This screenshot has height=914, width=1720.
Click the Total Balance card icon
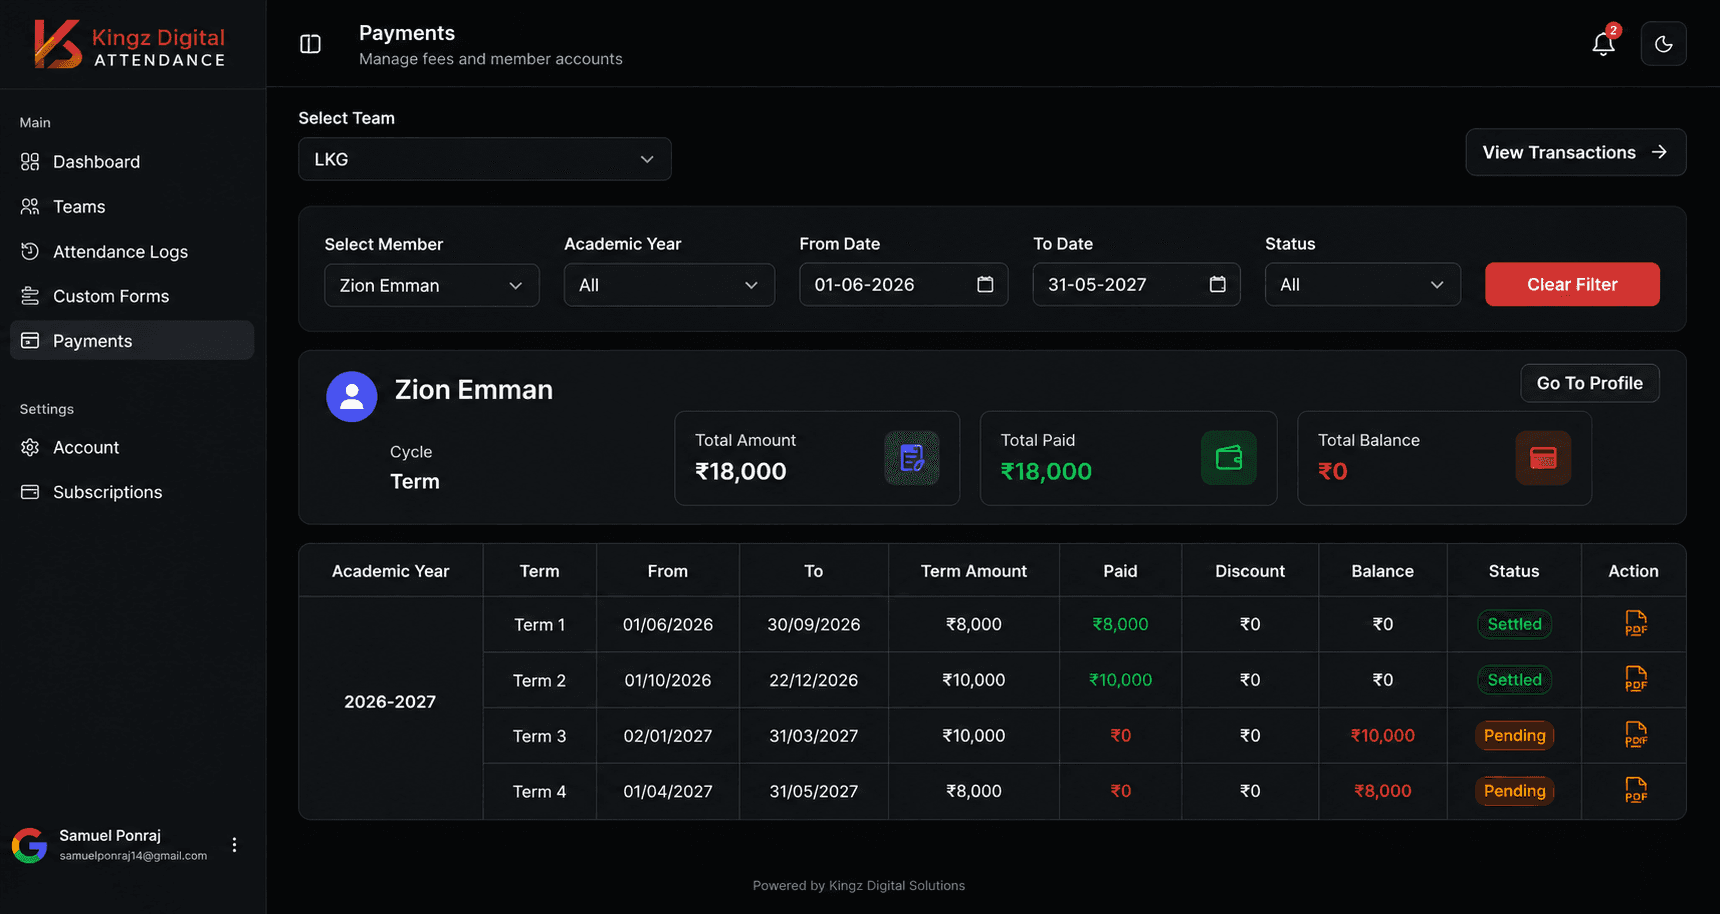[1543, 458]
